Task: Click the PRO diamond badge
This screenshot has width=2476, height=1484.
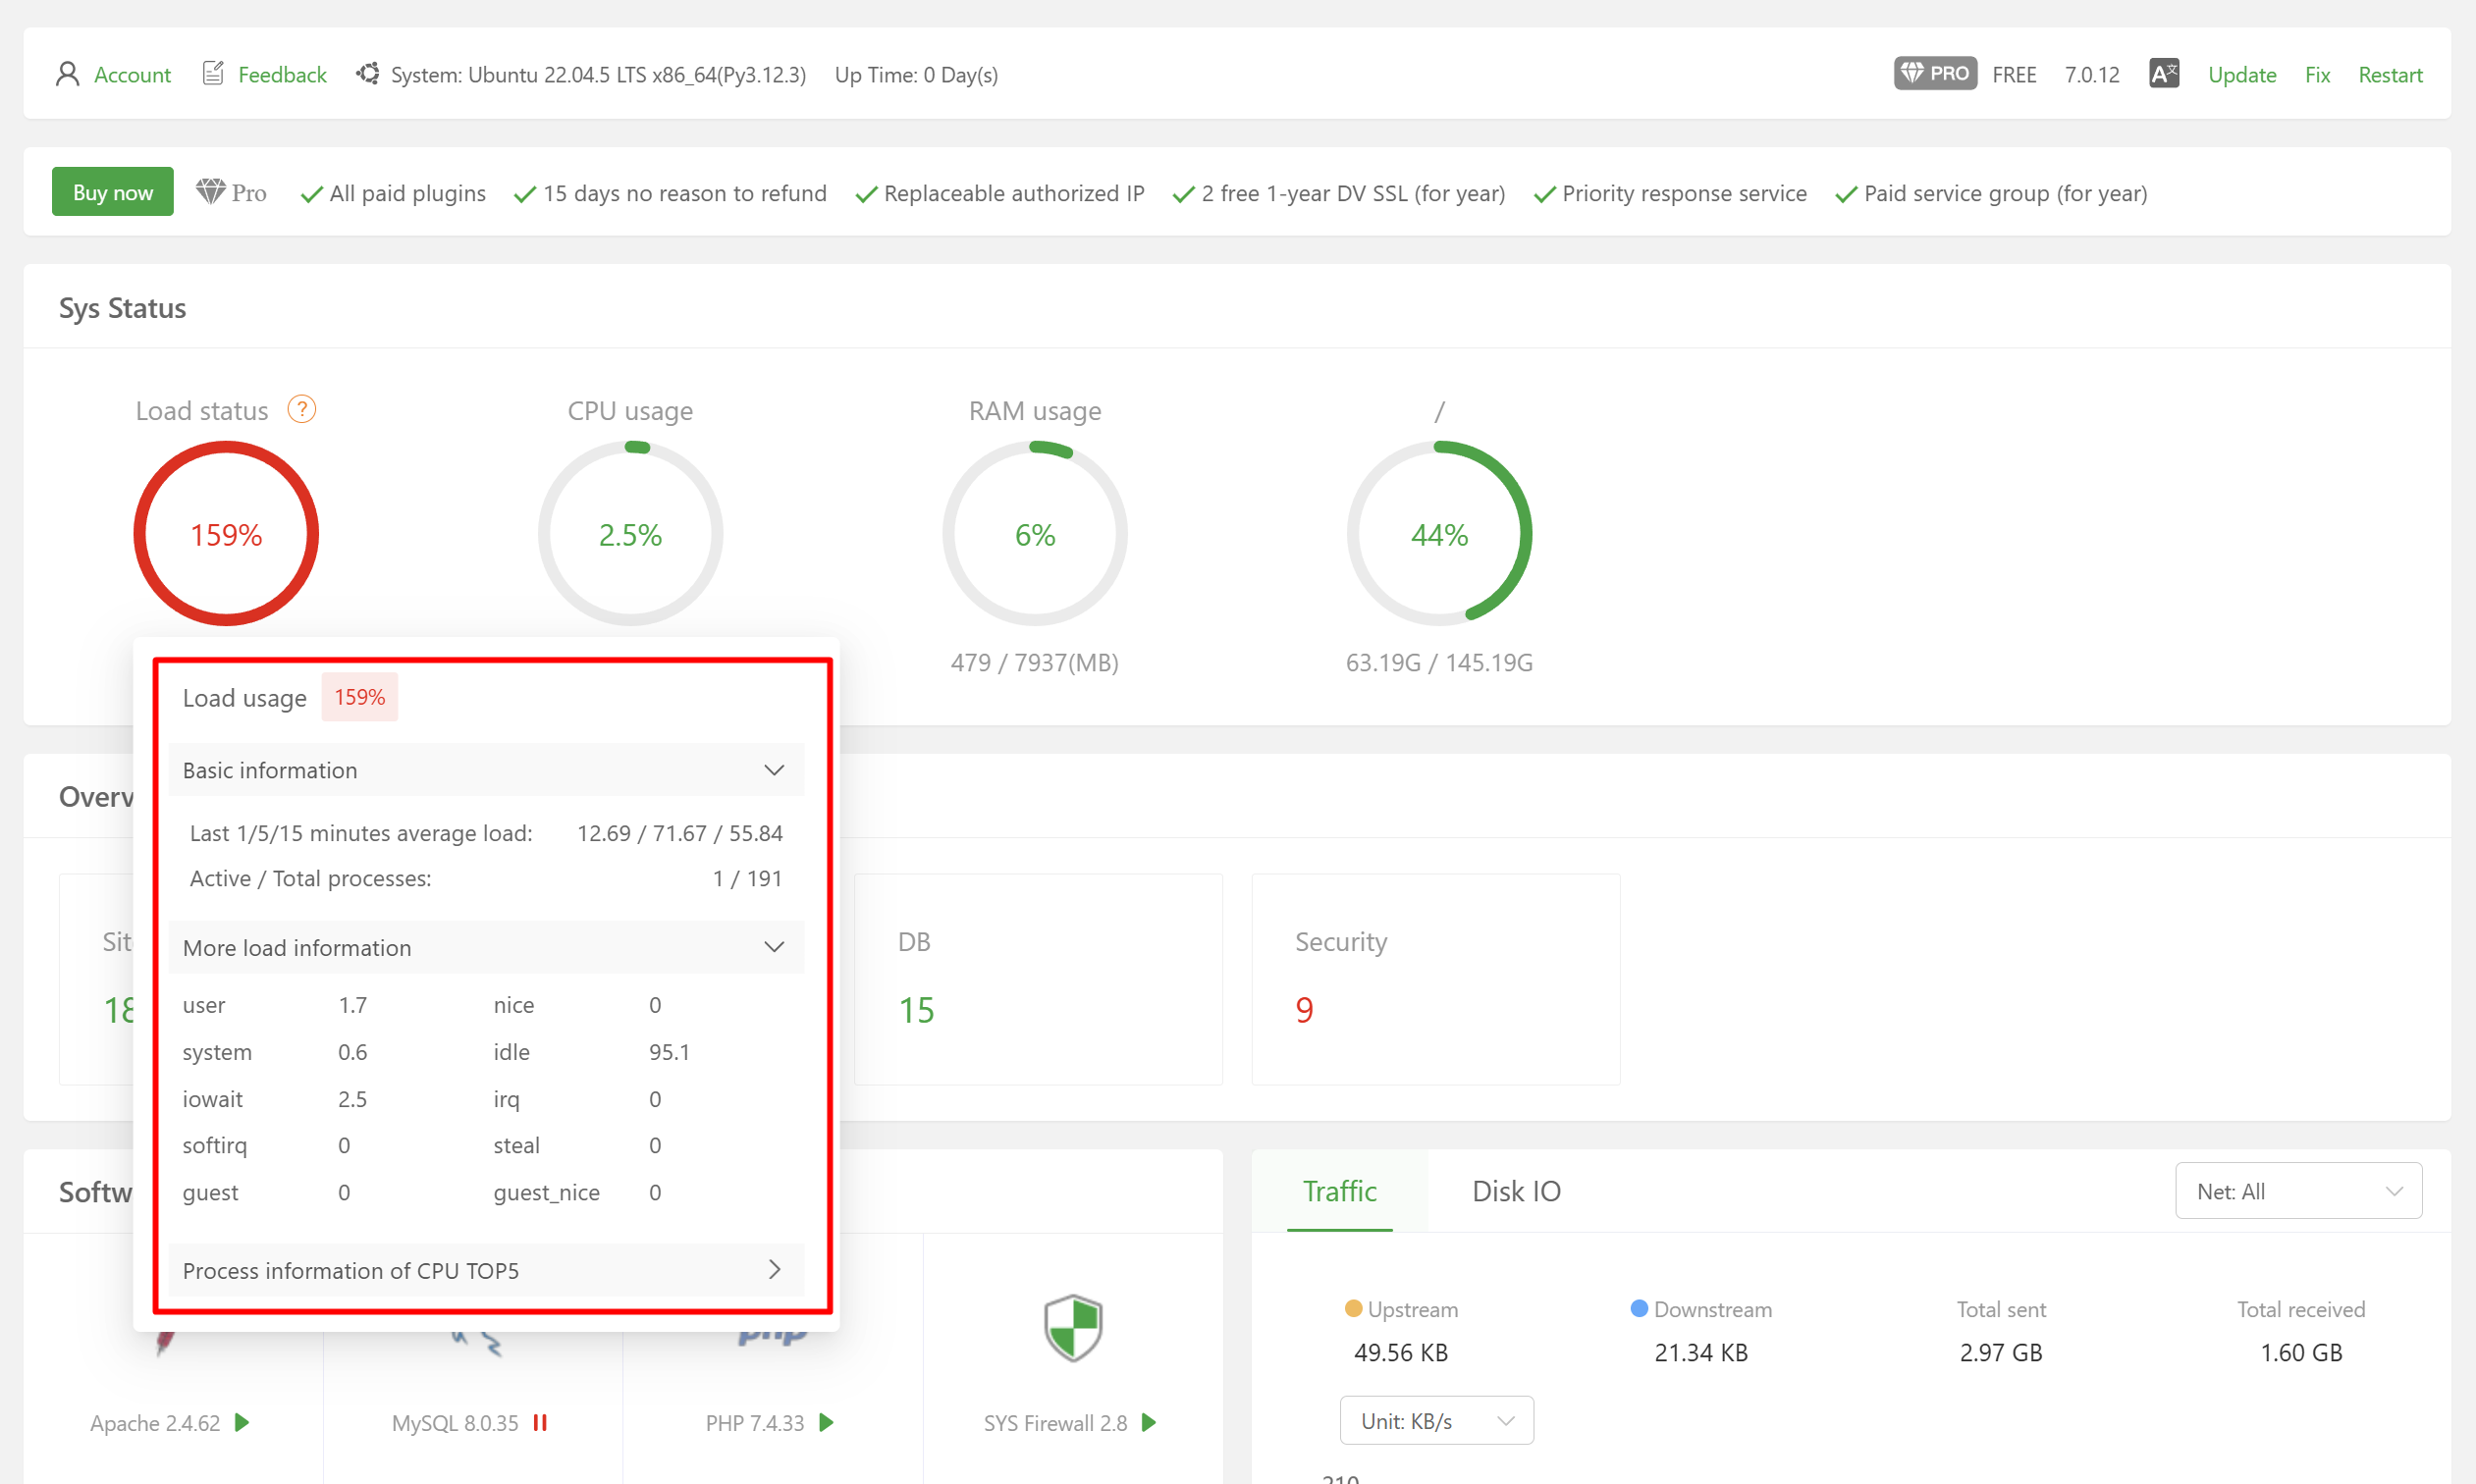Action: pos(1933,74)
